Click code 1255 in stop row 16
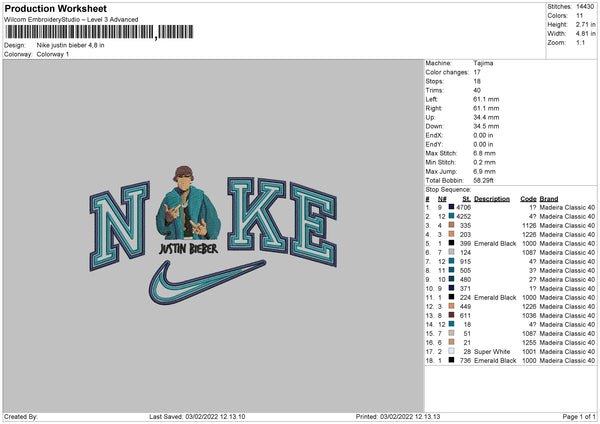 (529, 342)
